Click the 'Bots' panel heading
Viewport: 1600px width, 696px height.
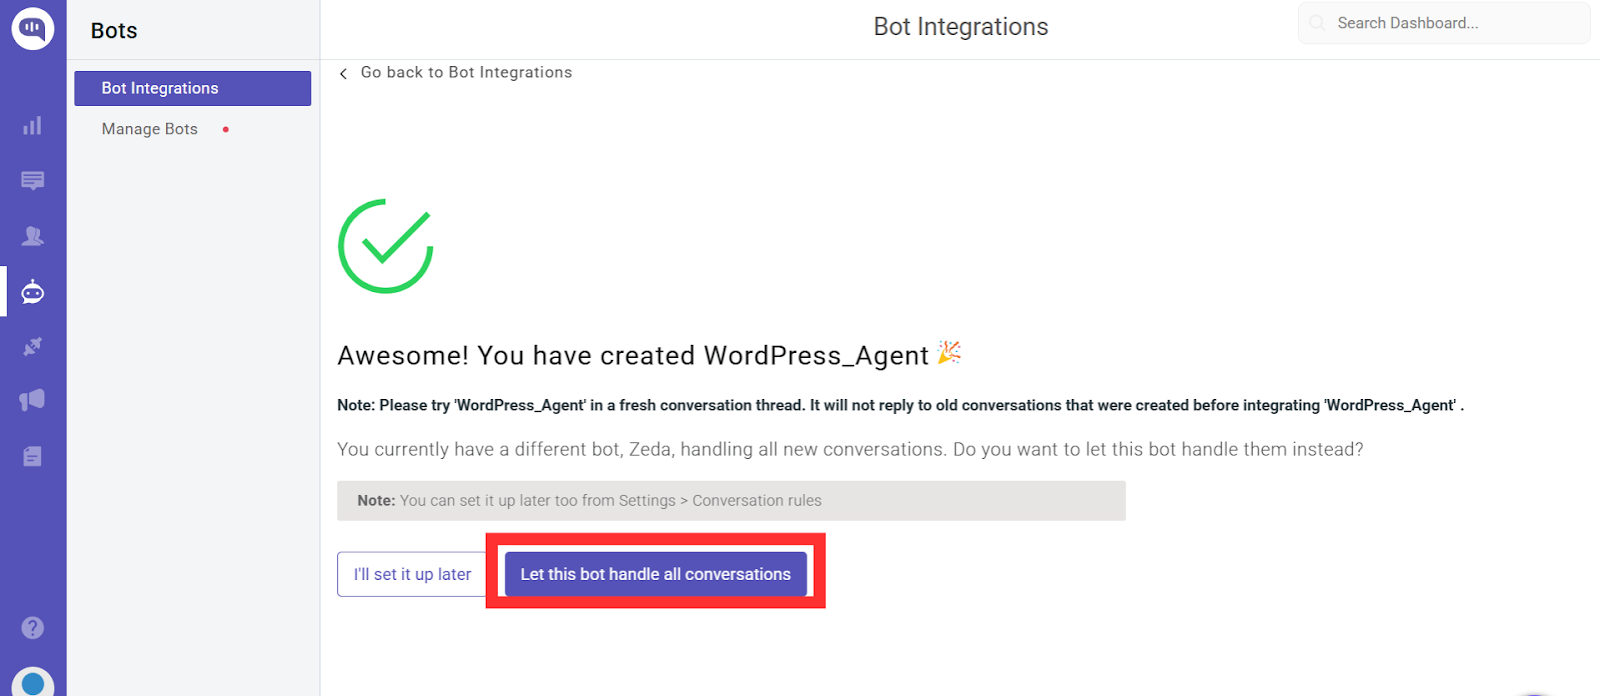[114, 31]
